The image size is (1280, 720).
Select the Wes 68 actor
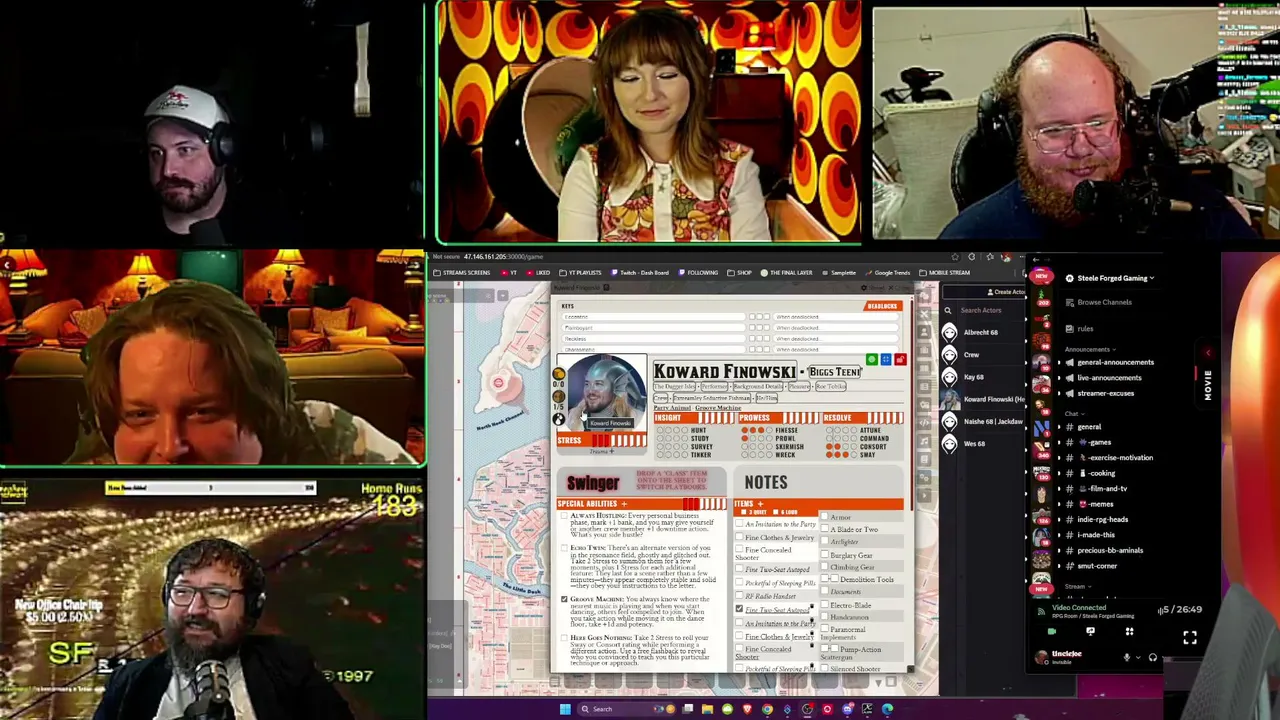pyautogui.click(x=973, y=443)
